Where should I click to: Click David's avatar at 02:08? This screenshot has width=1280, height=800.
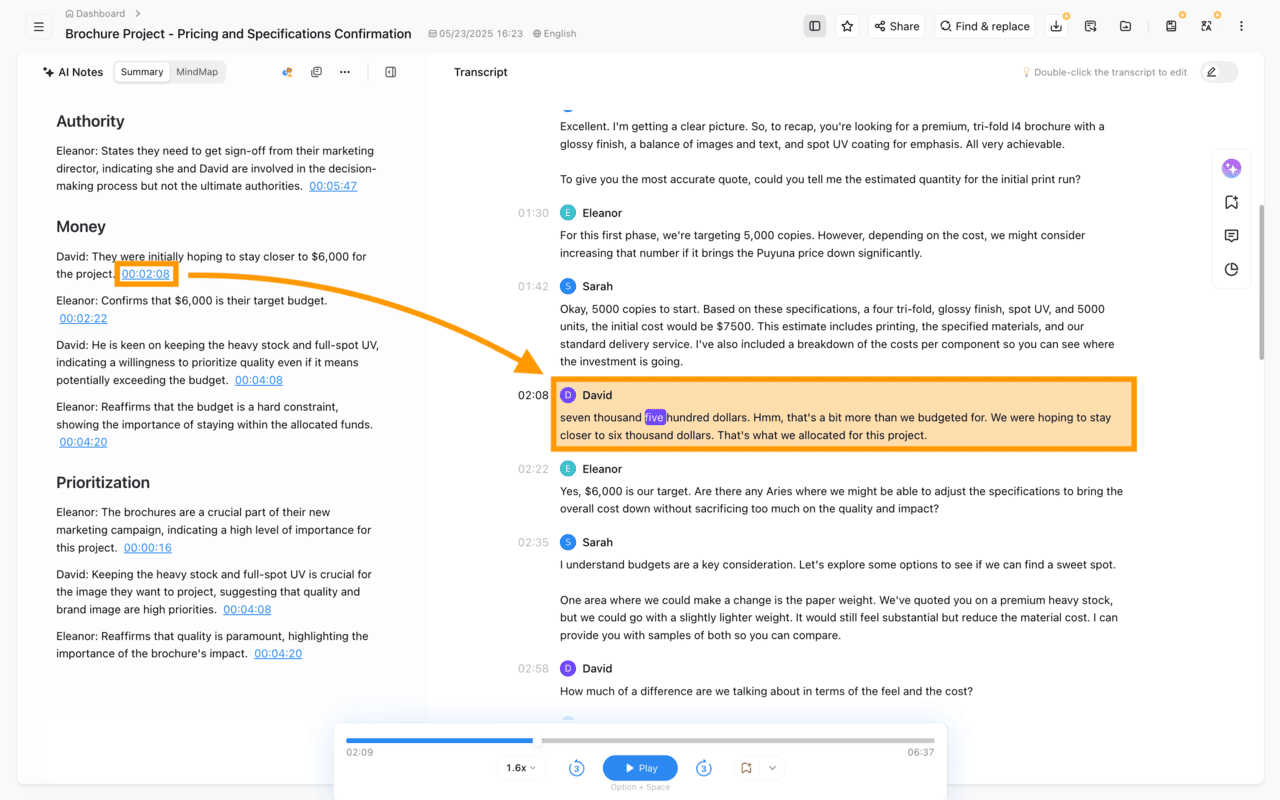(568, 395)
